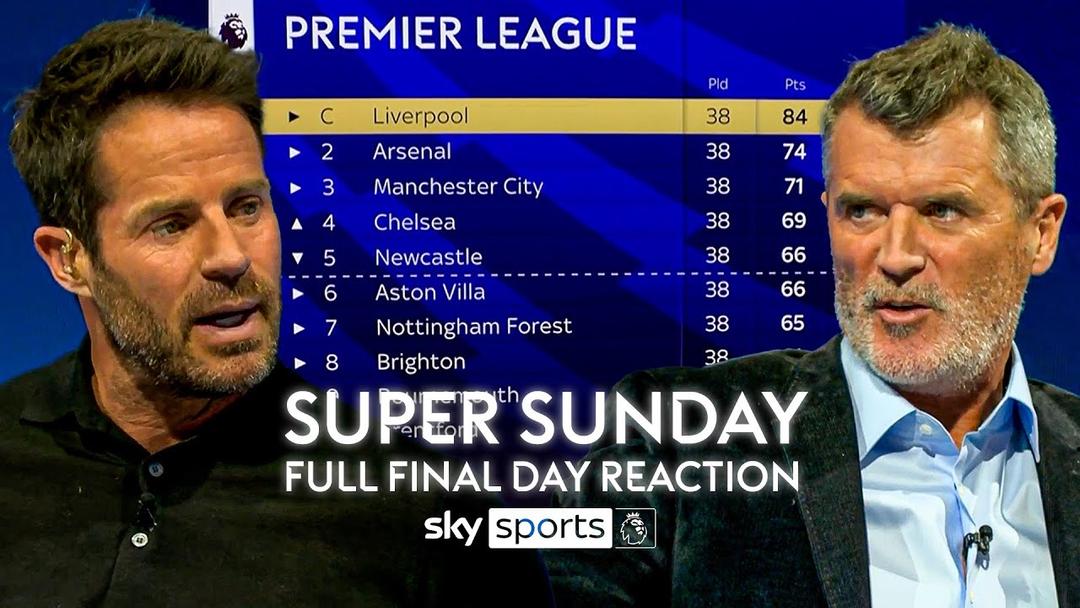Click the Sky Sports logo
Viewport: 1080px width, 608px height.
(x=518, y=529)
